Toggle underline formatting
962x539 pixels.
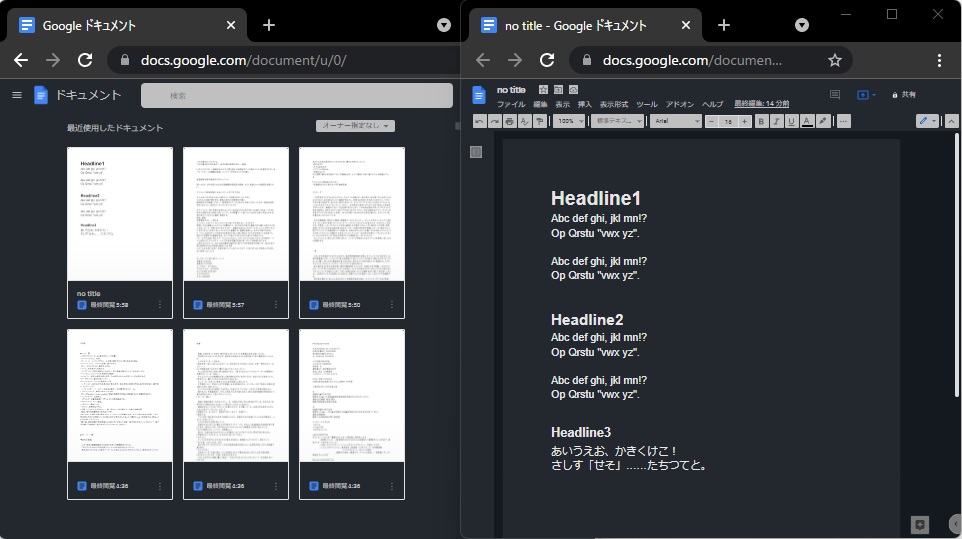point(791,121)
